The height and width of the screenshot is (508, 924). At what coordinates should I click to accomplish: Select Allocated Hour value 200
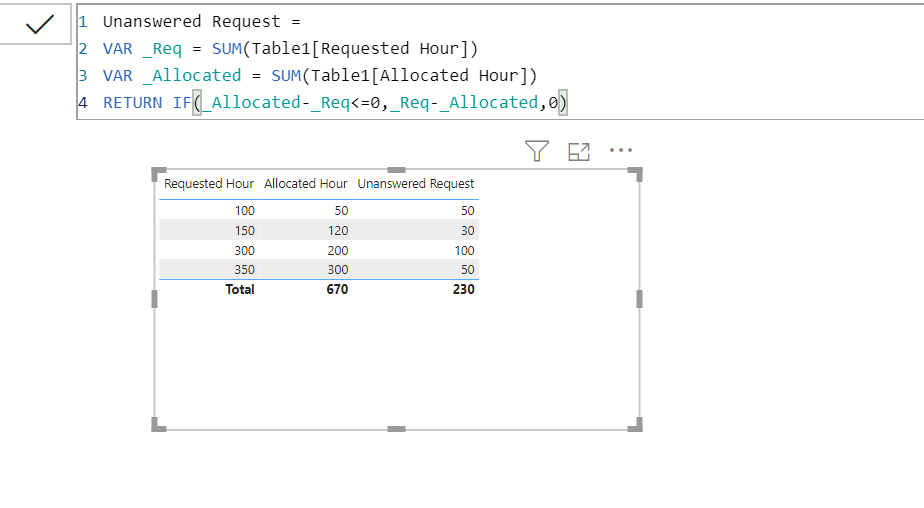pos(338,250)
